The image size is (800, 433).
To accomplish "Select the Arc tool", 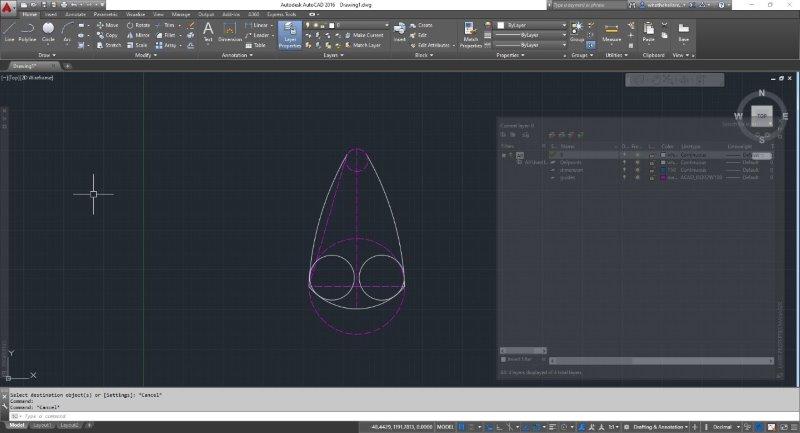I will pyautogui.click(x=67, y=32).
